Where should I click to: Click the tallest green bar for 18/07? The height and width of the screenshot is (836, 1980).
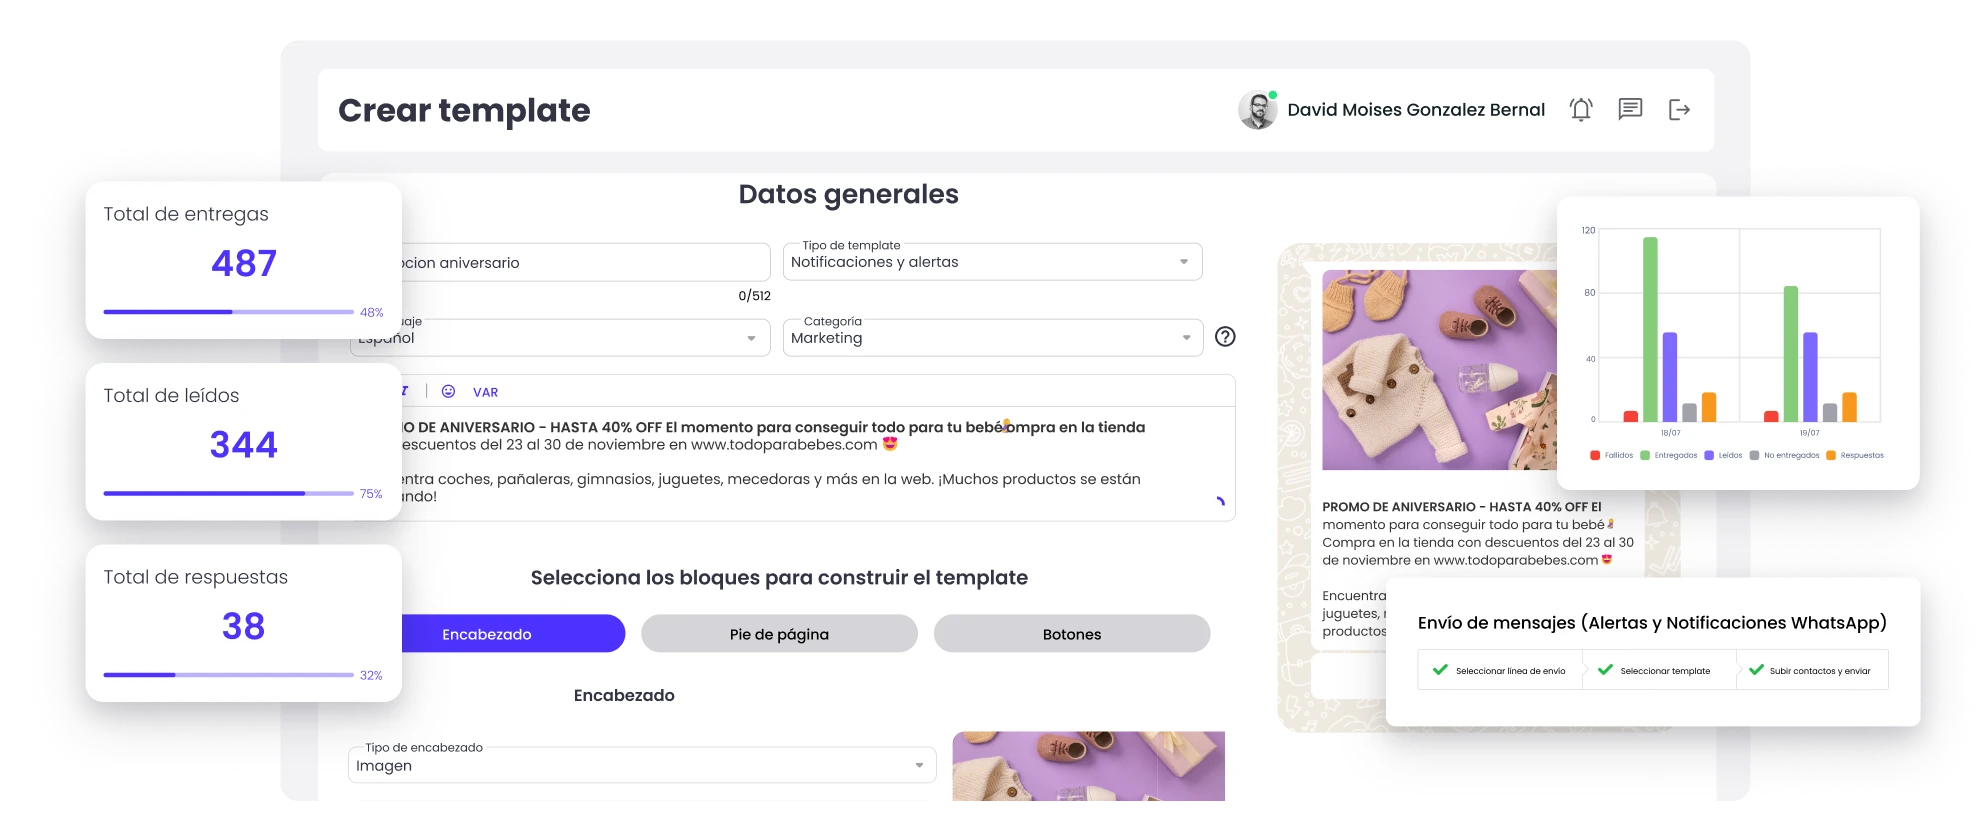(x=1650, y=329)
